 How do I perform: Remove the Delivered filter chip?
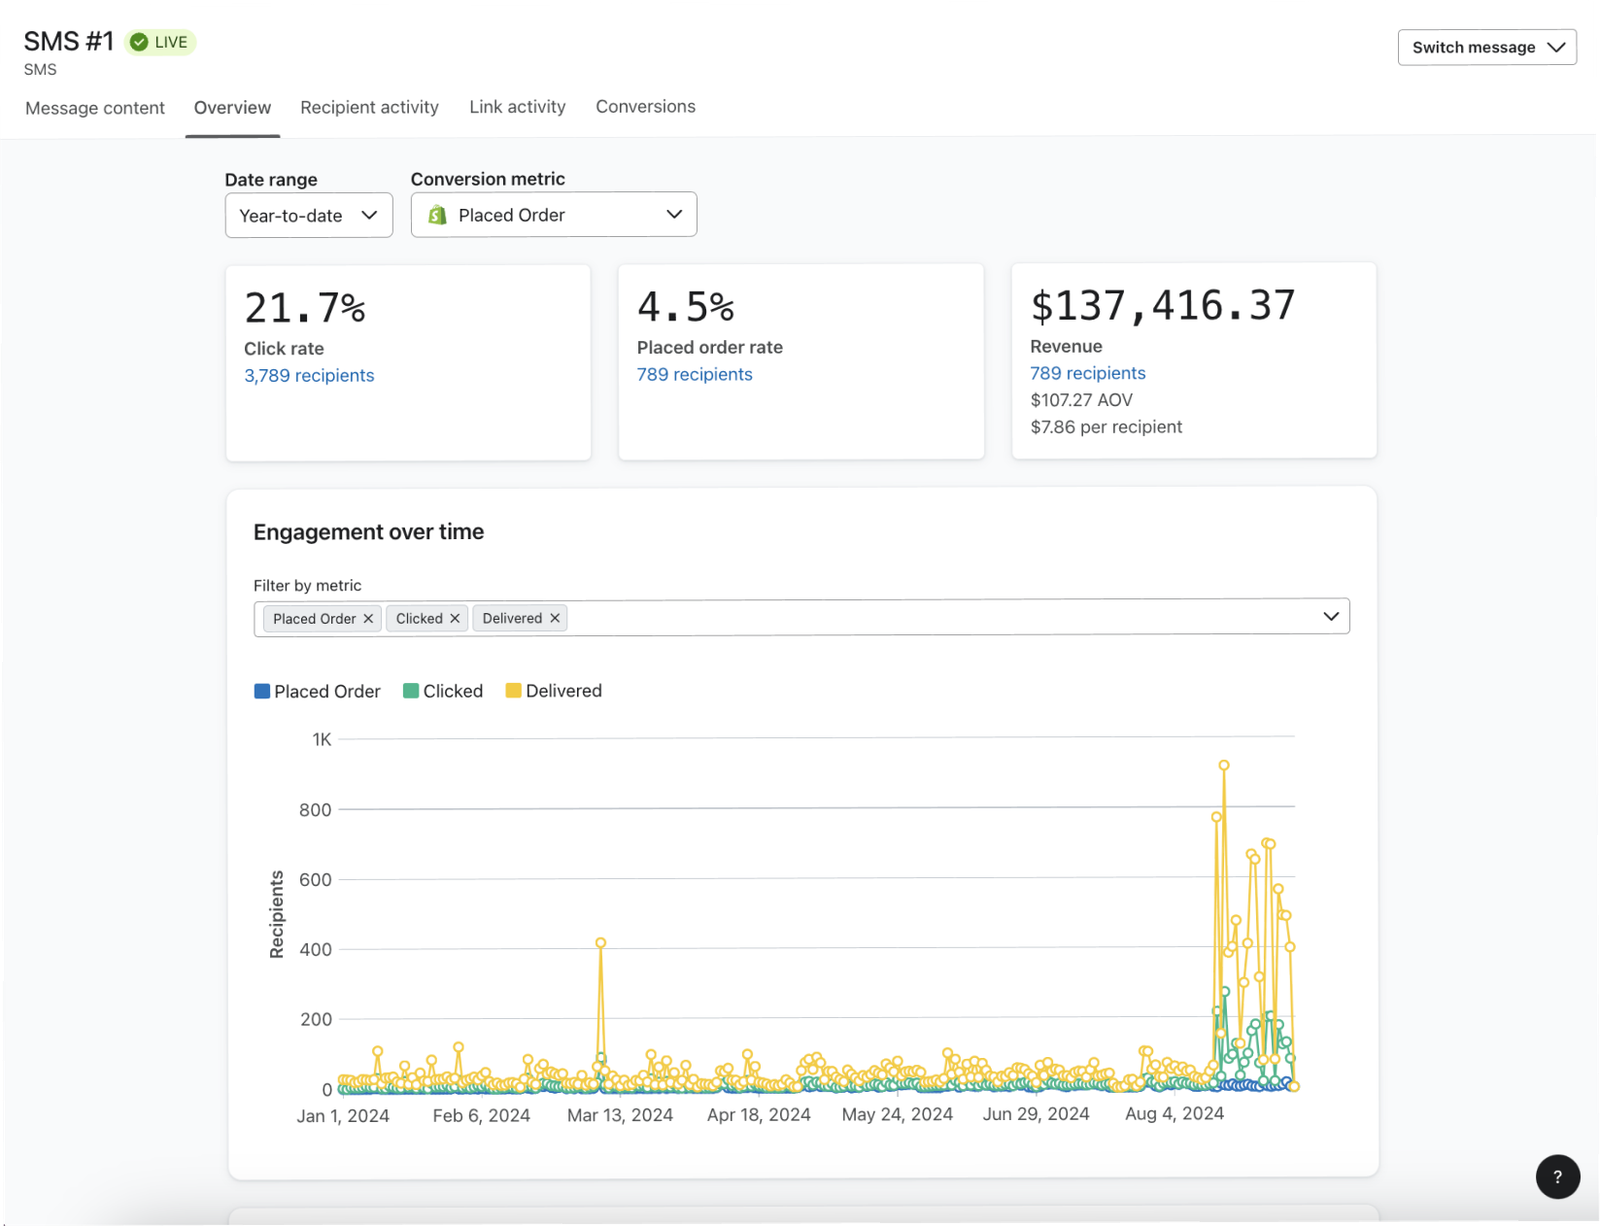[555, 618]
